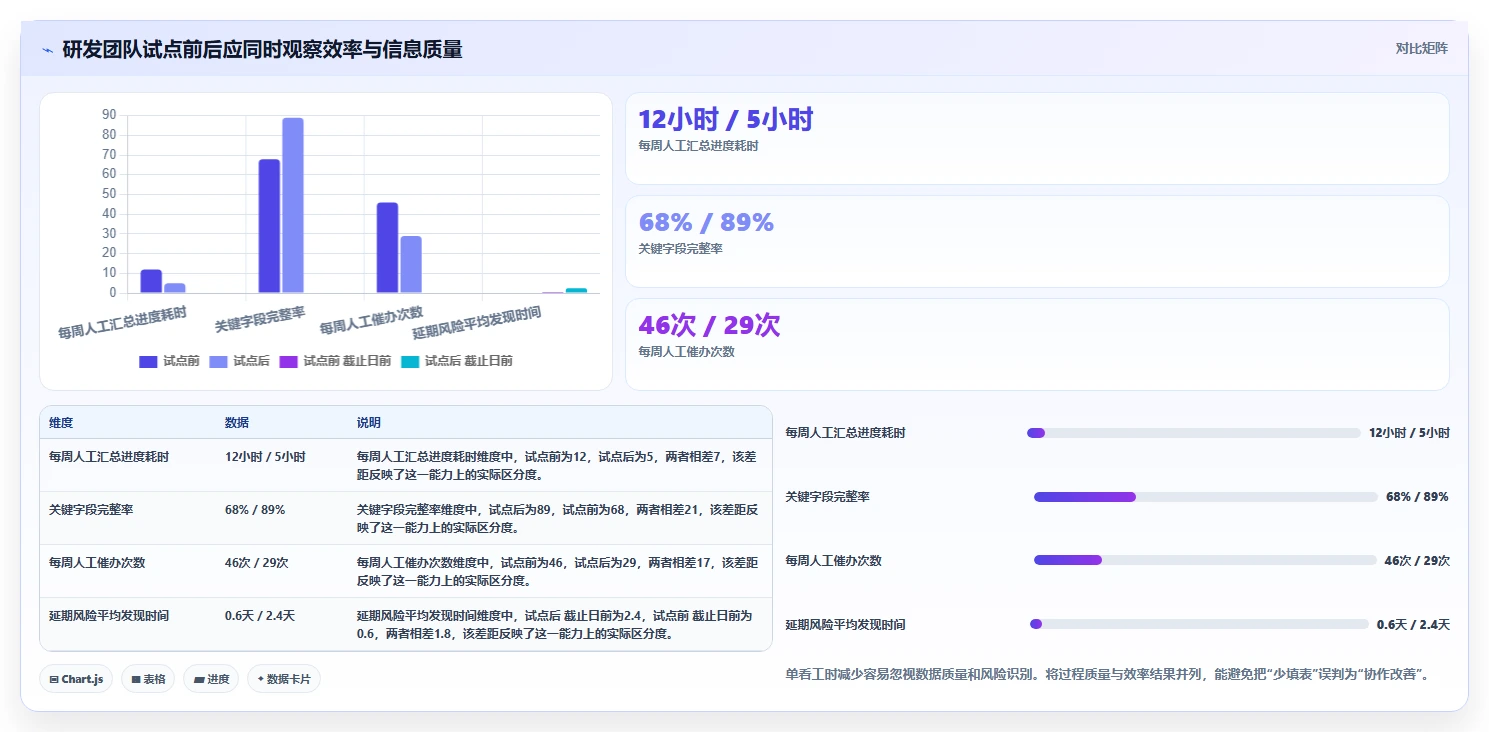Click the purple 试点前 截止日前 legend swatch
The width and height of the screenshot is (1489, 732).
[288, 361]
